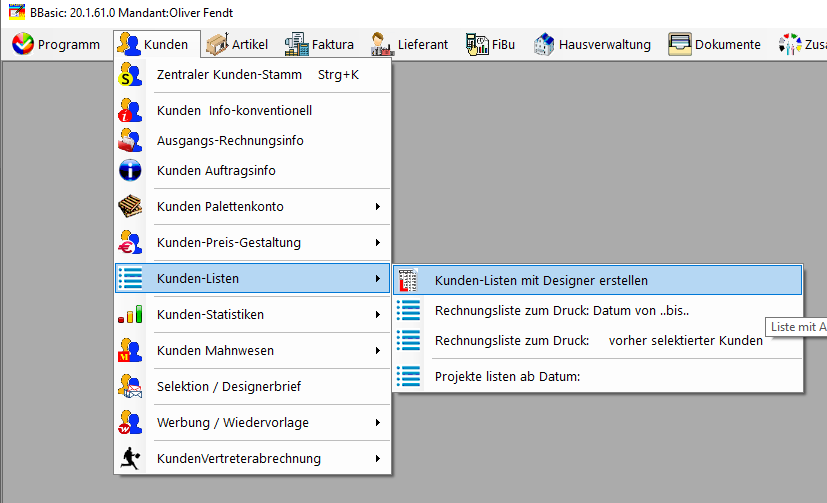This screenshot has width=827, height=503.
Task: Click the Zentraler Kunden-Stamm icon
Action: point(130,74)
